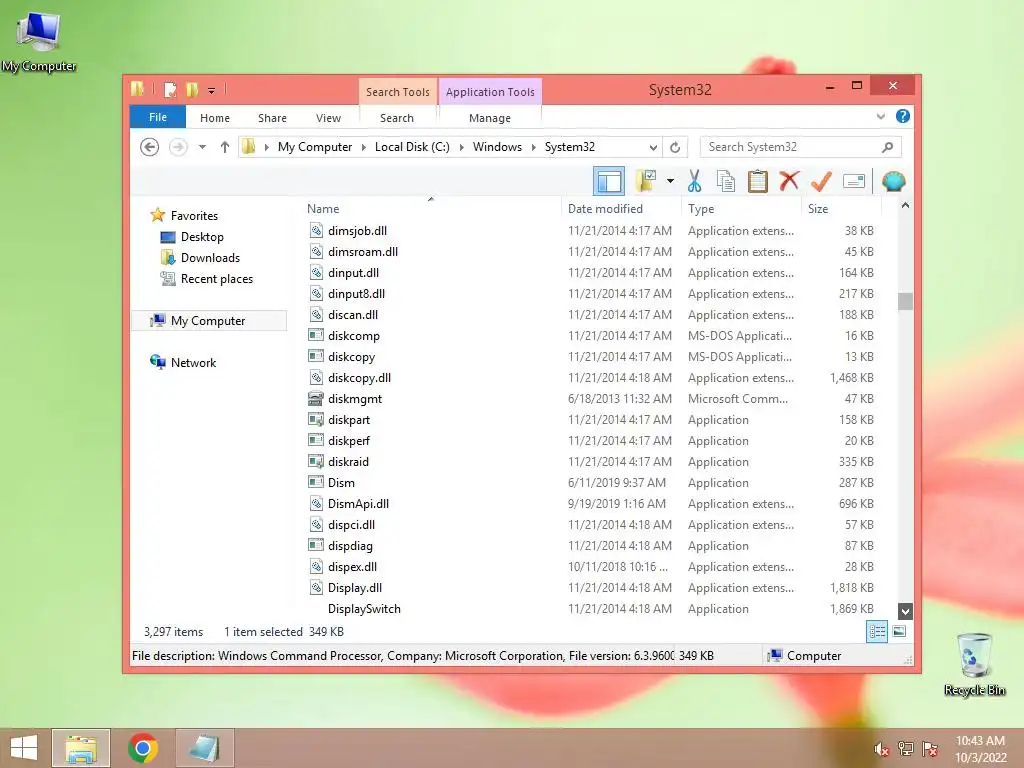Click the folder options toolbar icon
1024x768 pixels.
pos(646,182)
